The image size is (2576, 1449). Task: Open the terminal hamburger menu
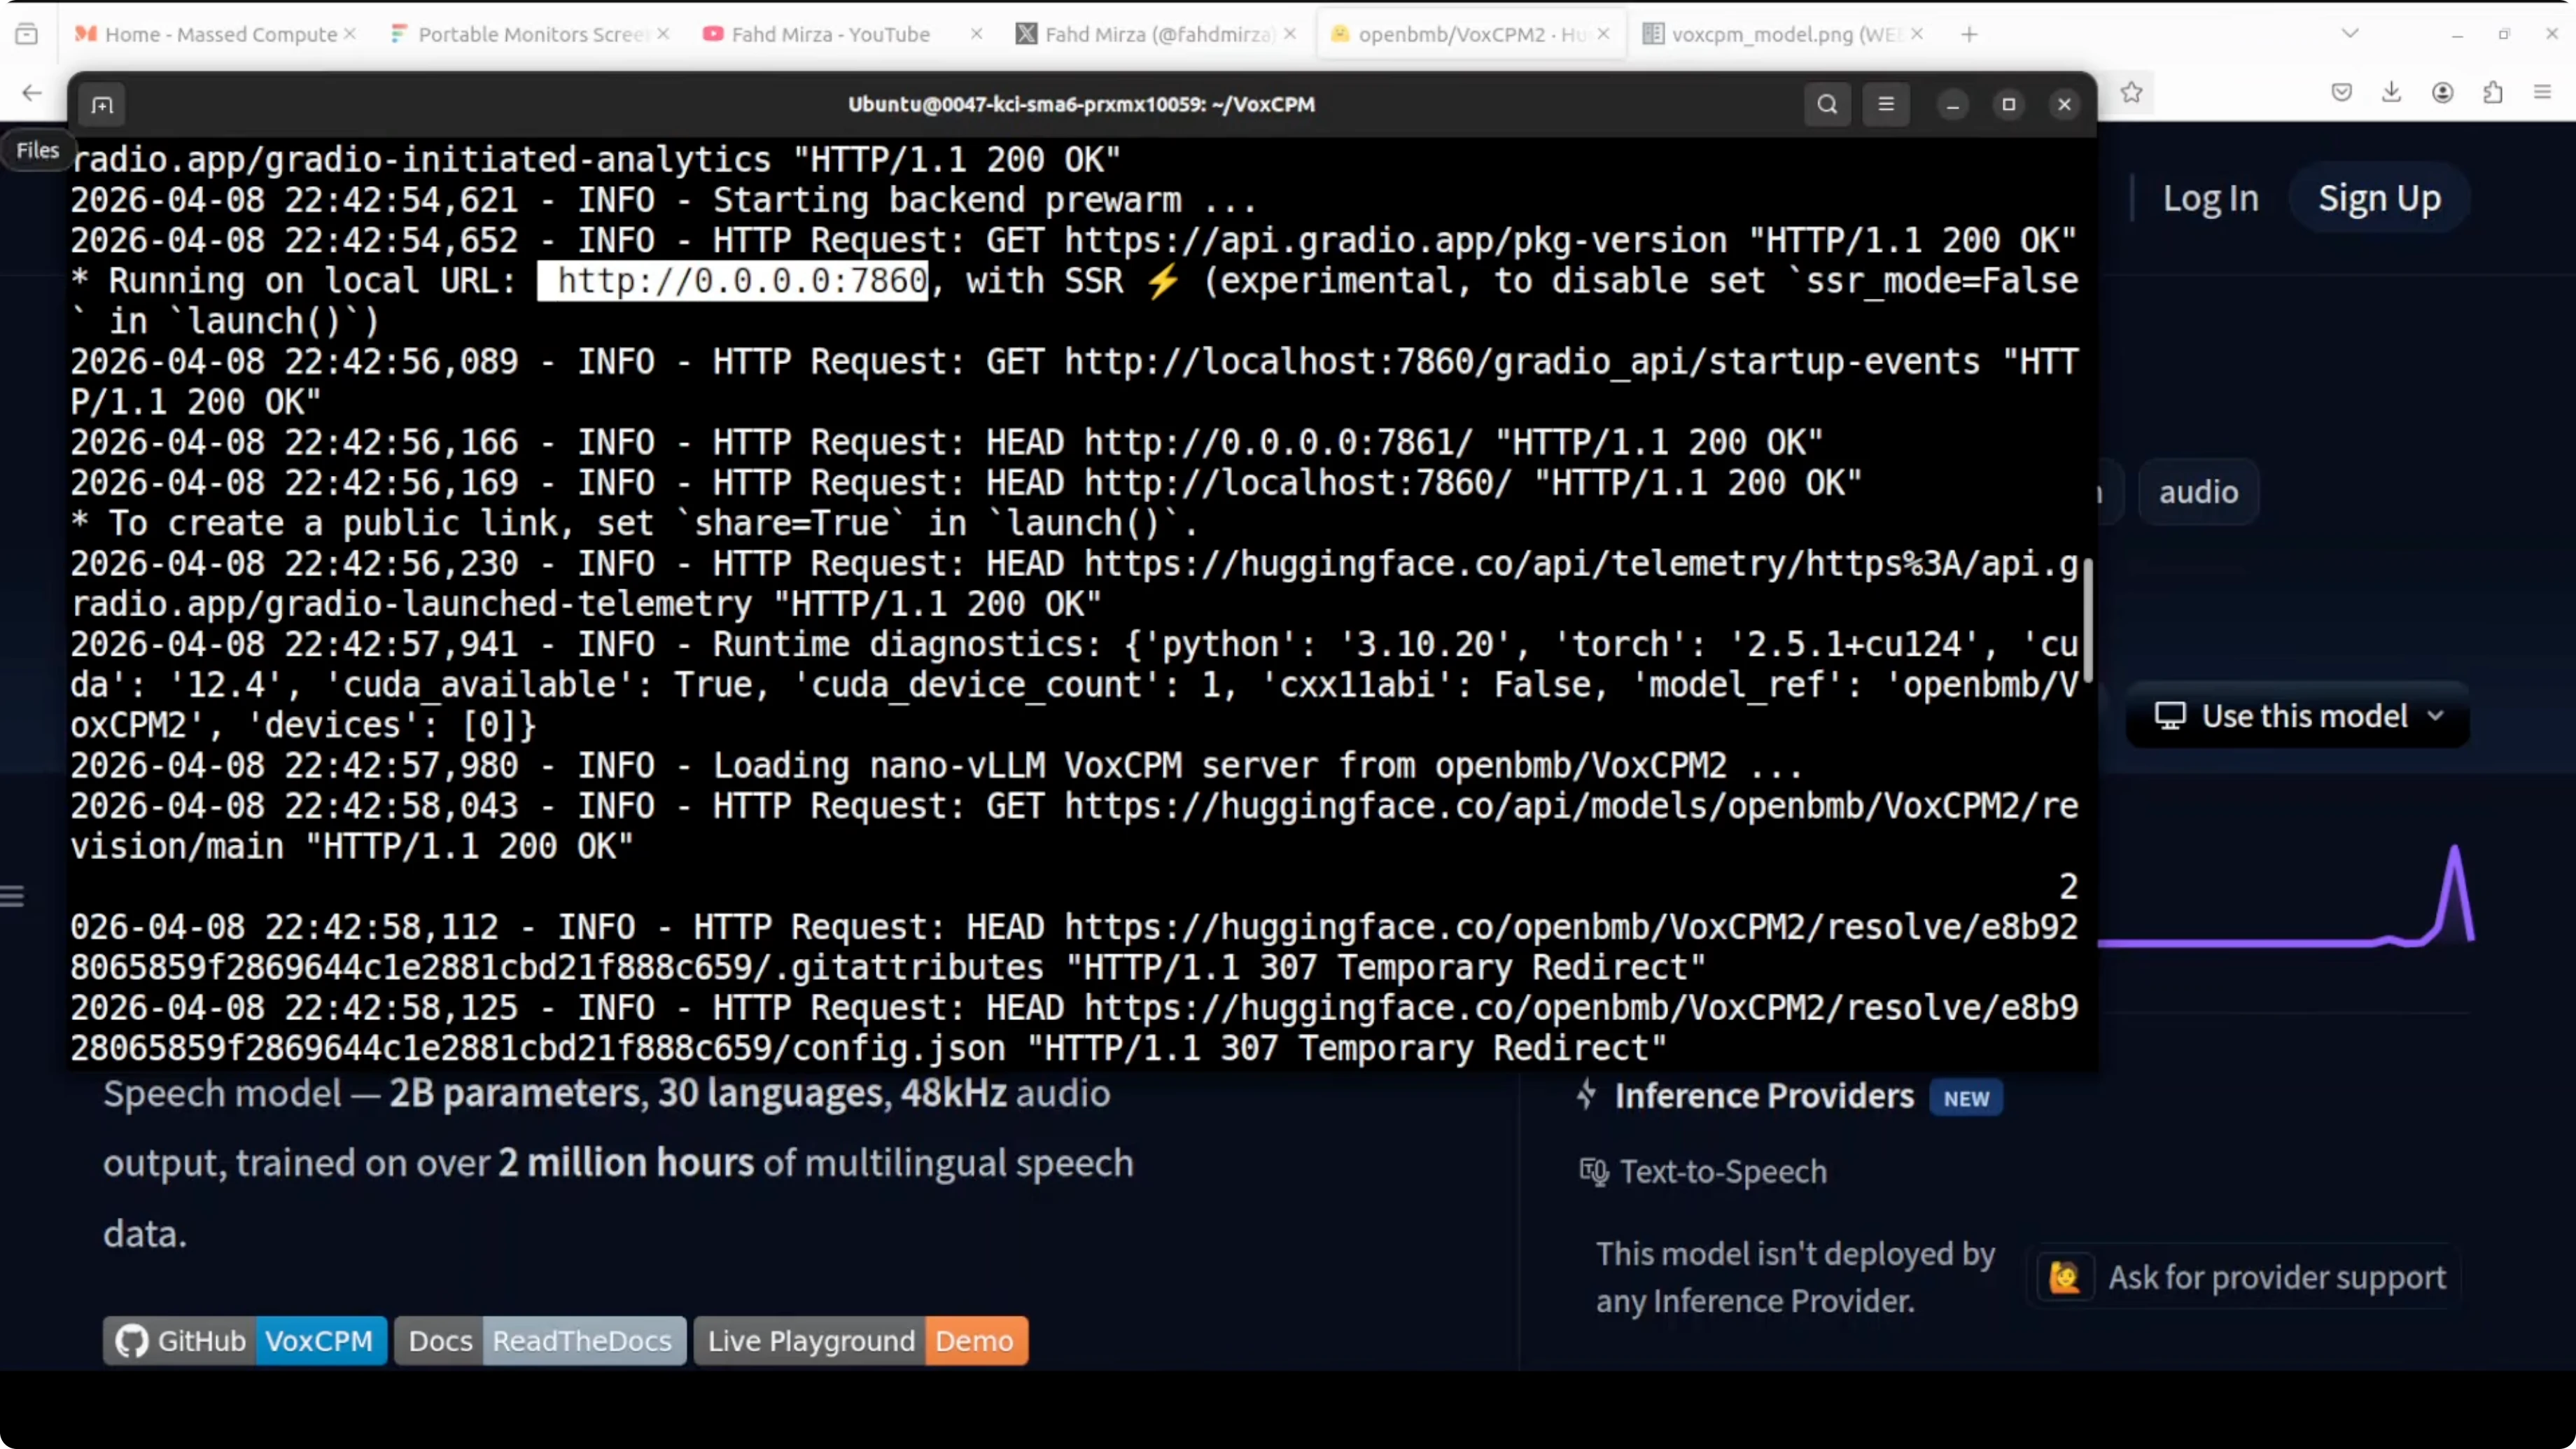(1885, 104)
